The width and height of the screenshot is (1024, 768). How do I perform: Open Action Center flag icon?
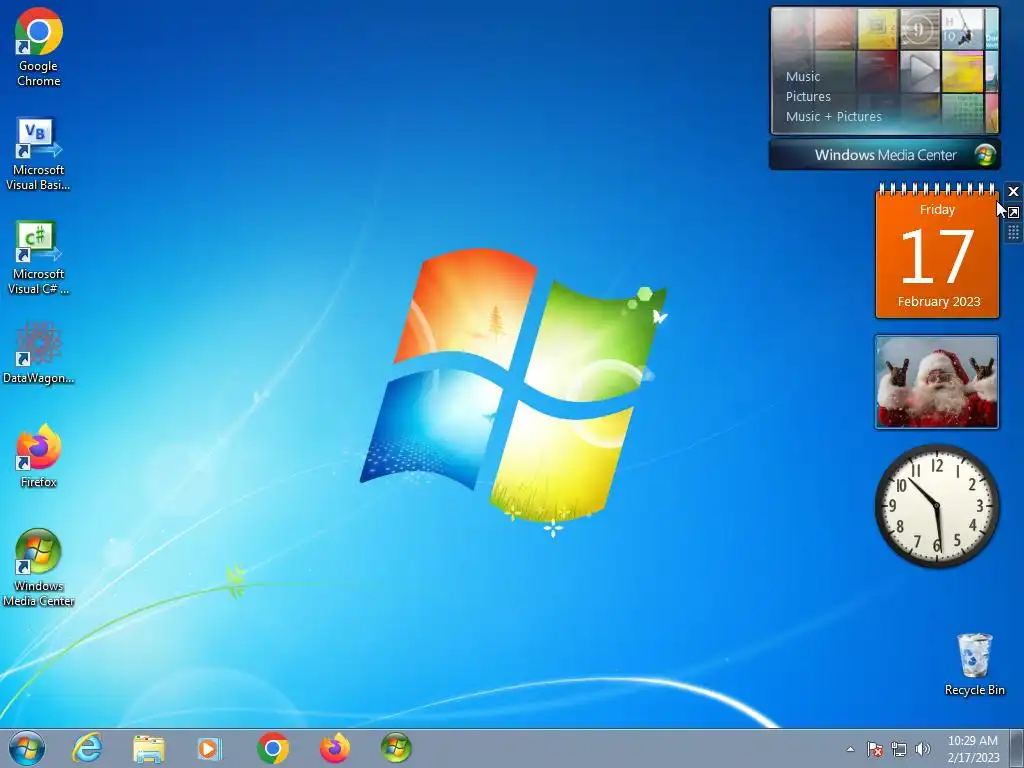[875, 749]
